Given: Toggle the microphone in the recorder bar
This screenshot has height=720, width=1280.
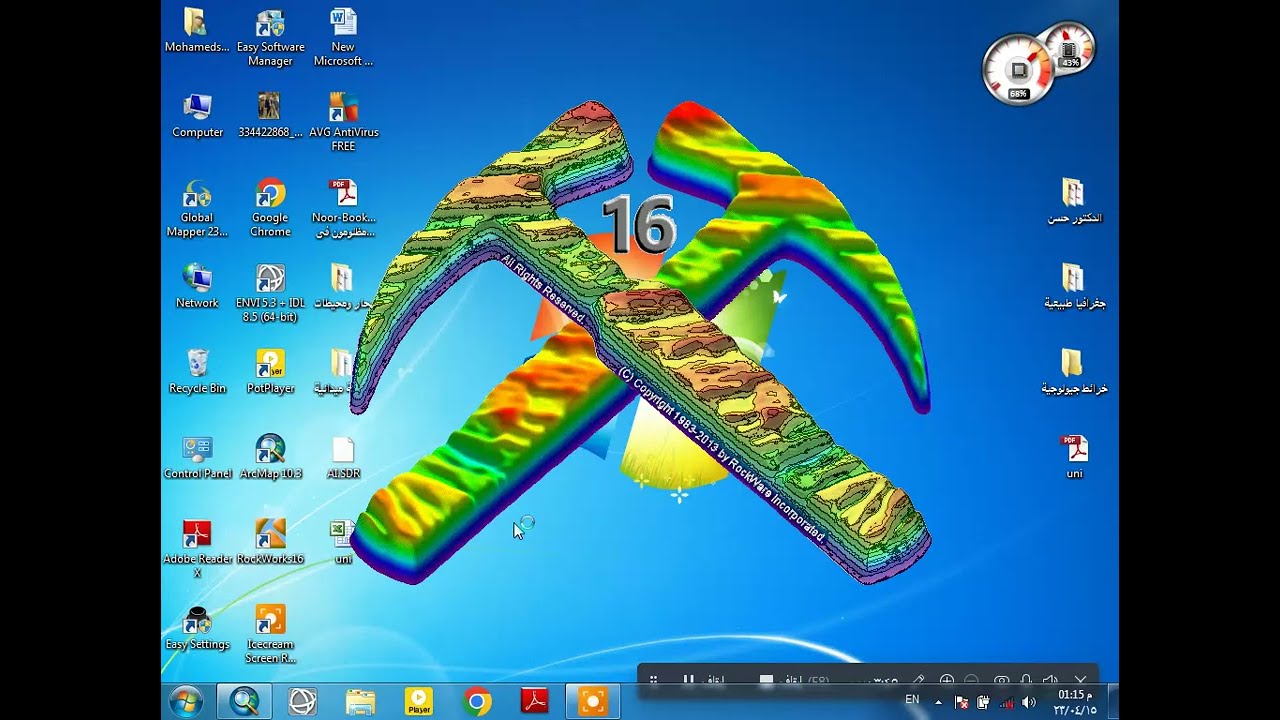Looking at the screenshot, I should click(1026, 680).
